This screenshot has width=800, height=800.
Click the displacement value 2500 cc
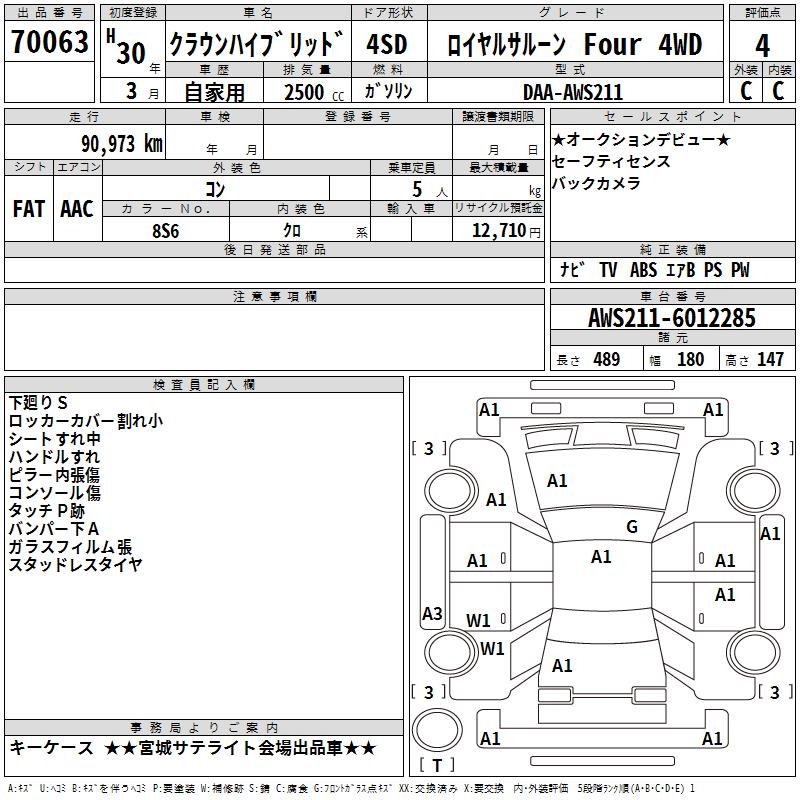(314, 92)
